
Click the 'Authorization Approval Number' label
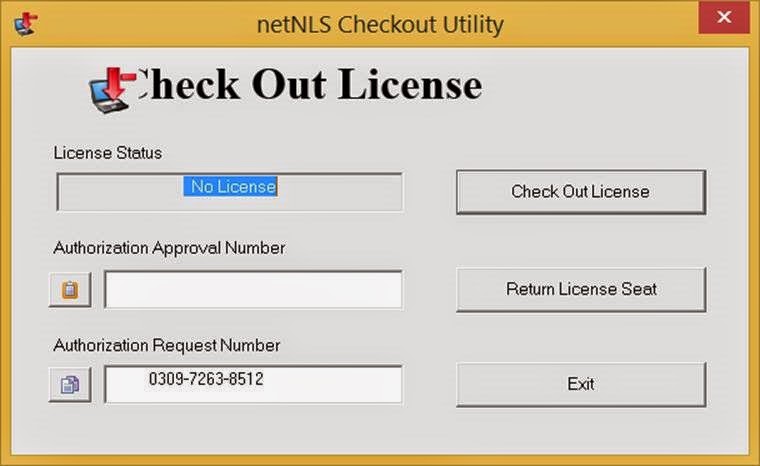point(169,248)
